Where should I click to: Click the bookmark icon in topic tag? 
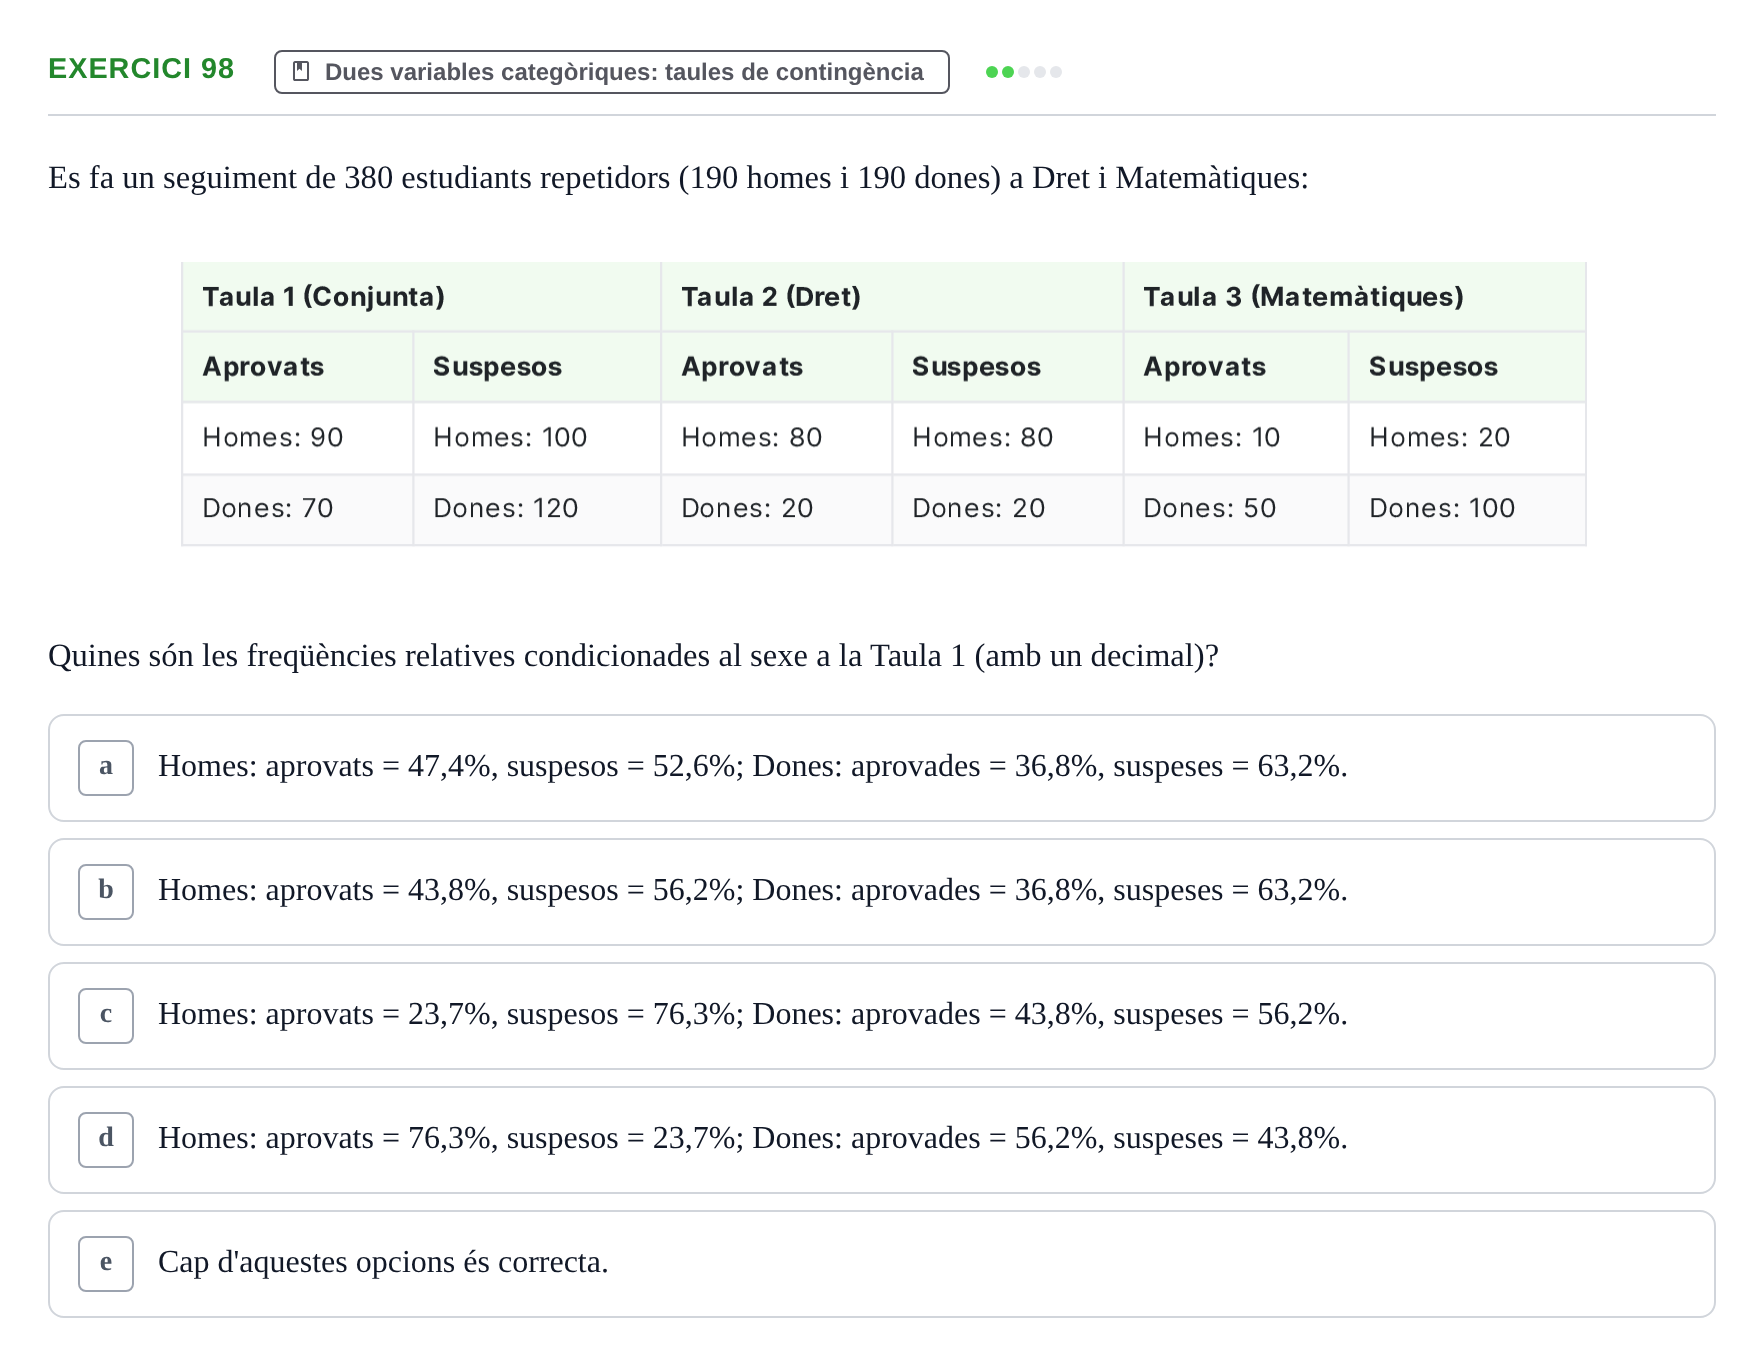(300, 72)
